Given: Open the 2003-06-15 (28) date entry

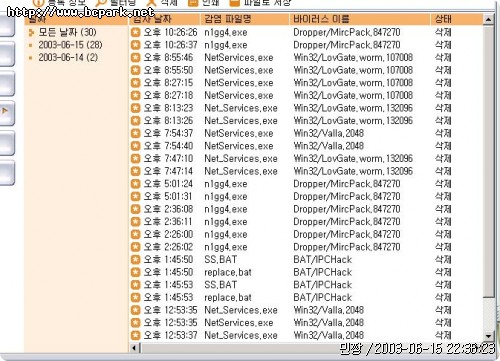Looking at the screenshot, I should pyautogui.click(x=70, y=45).
